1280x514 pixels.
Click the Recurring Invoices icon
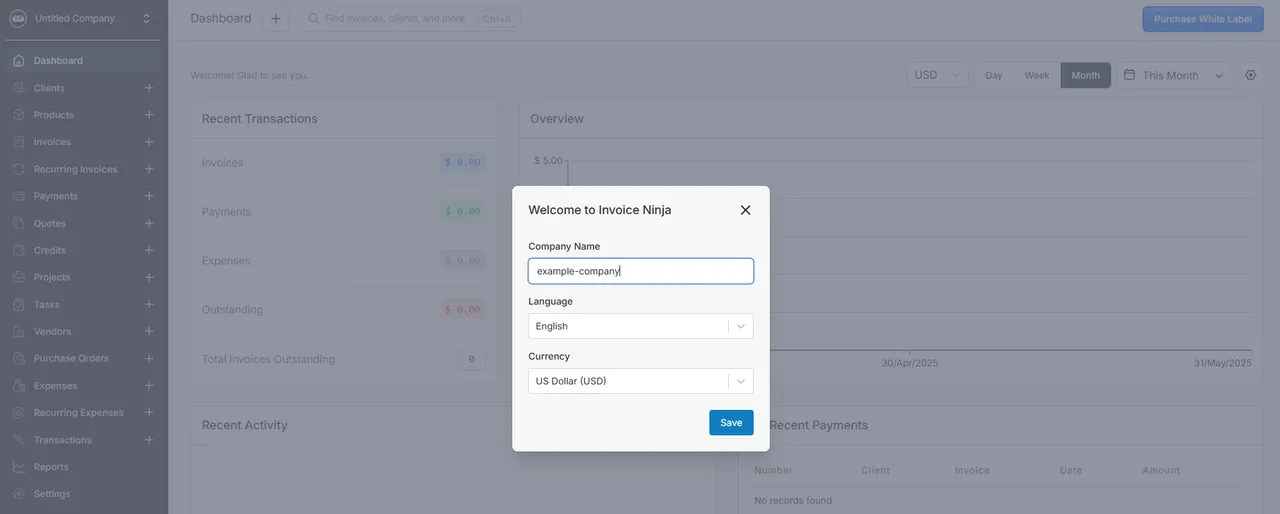click(x=18, y=169)
